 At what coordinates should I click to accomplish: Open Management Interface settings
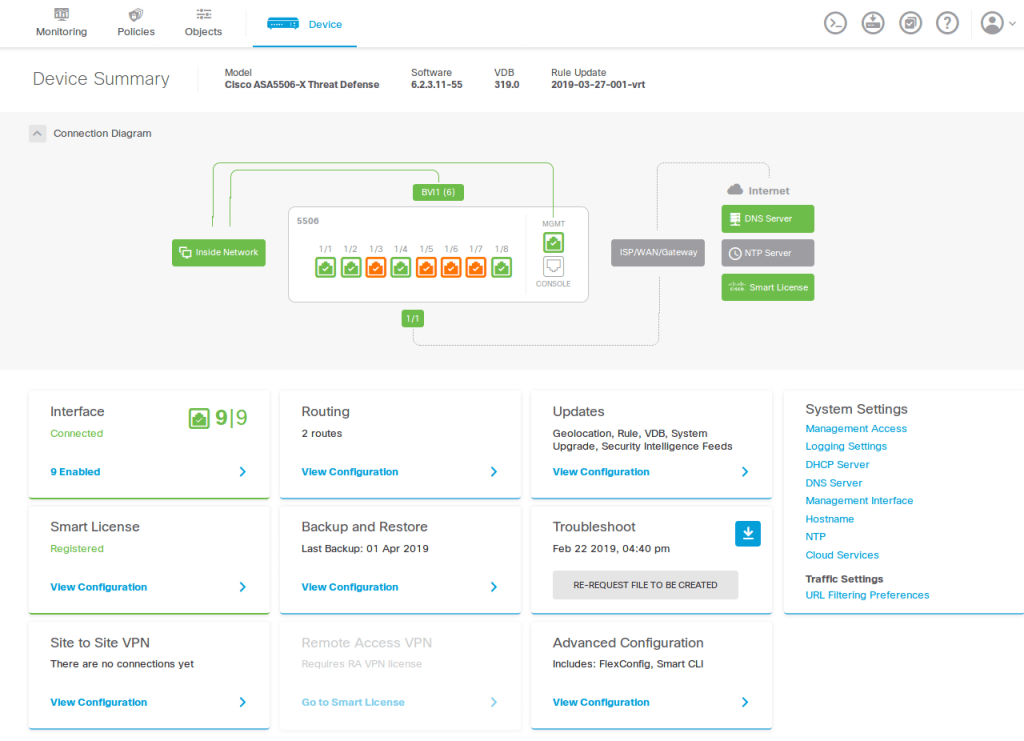pos(859,501)
